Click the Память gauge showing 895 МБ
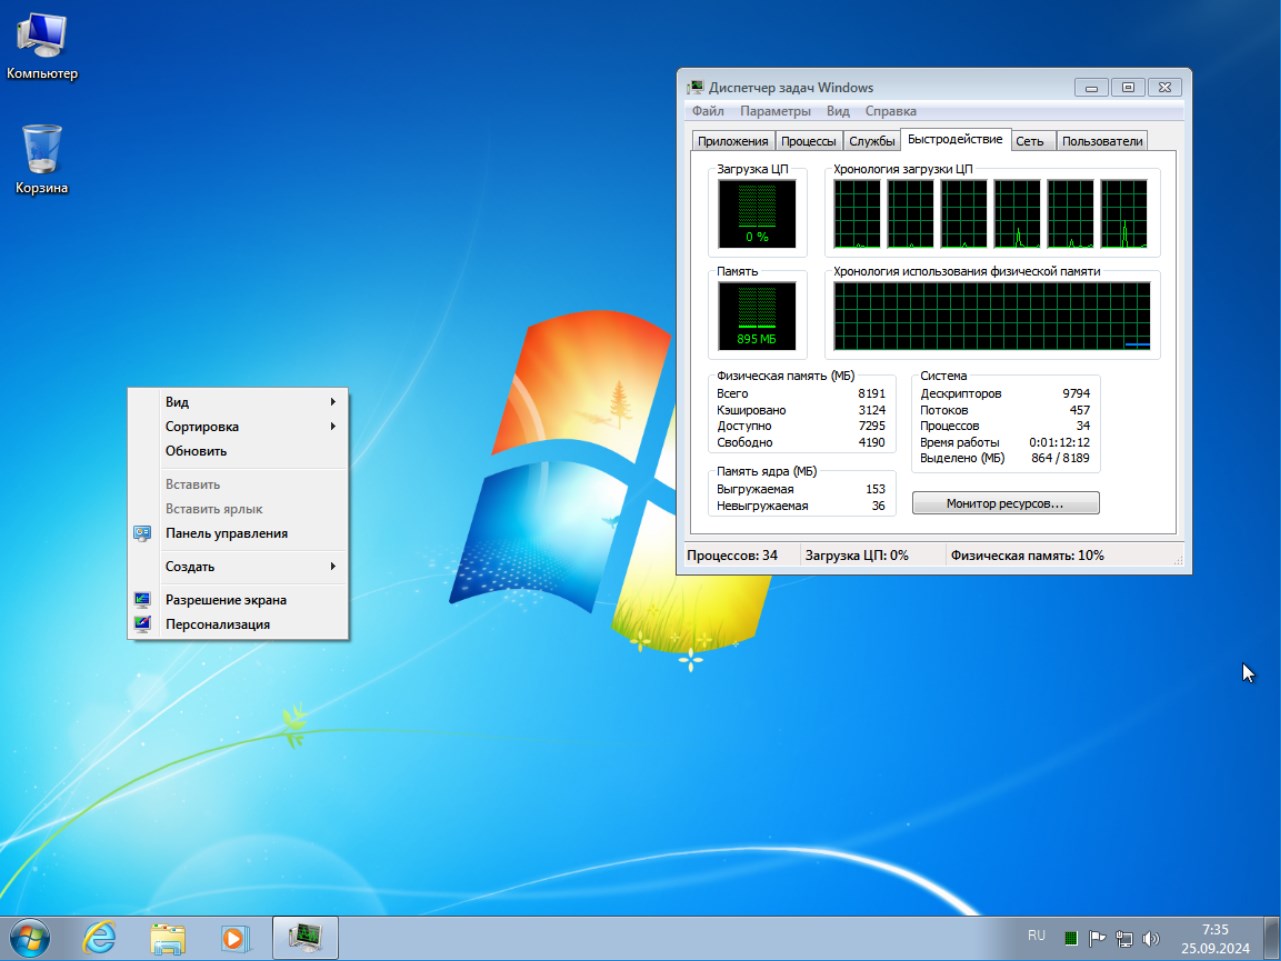 click(757, 316)
